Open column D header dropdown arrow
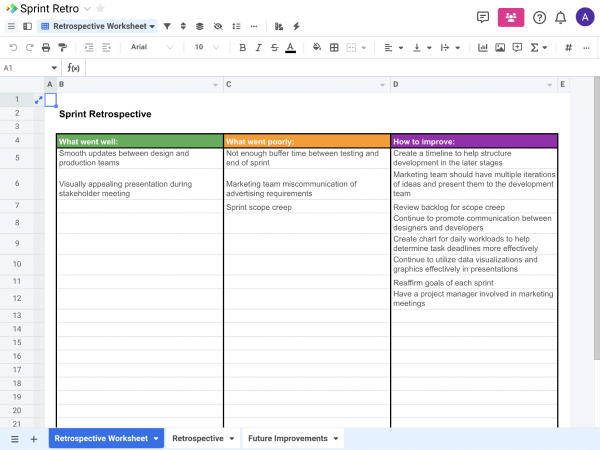Screen dimensions: 600x450 tap(549, 85)
